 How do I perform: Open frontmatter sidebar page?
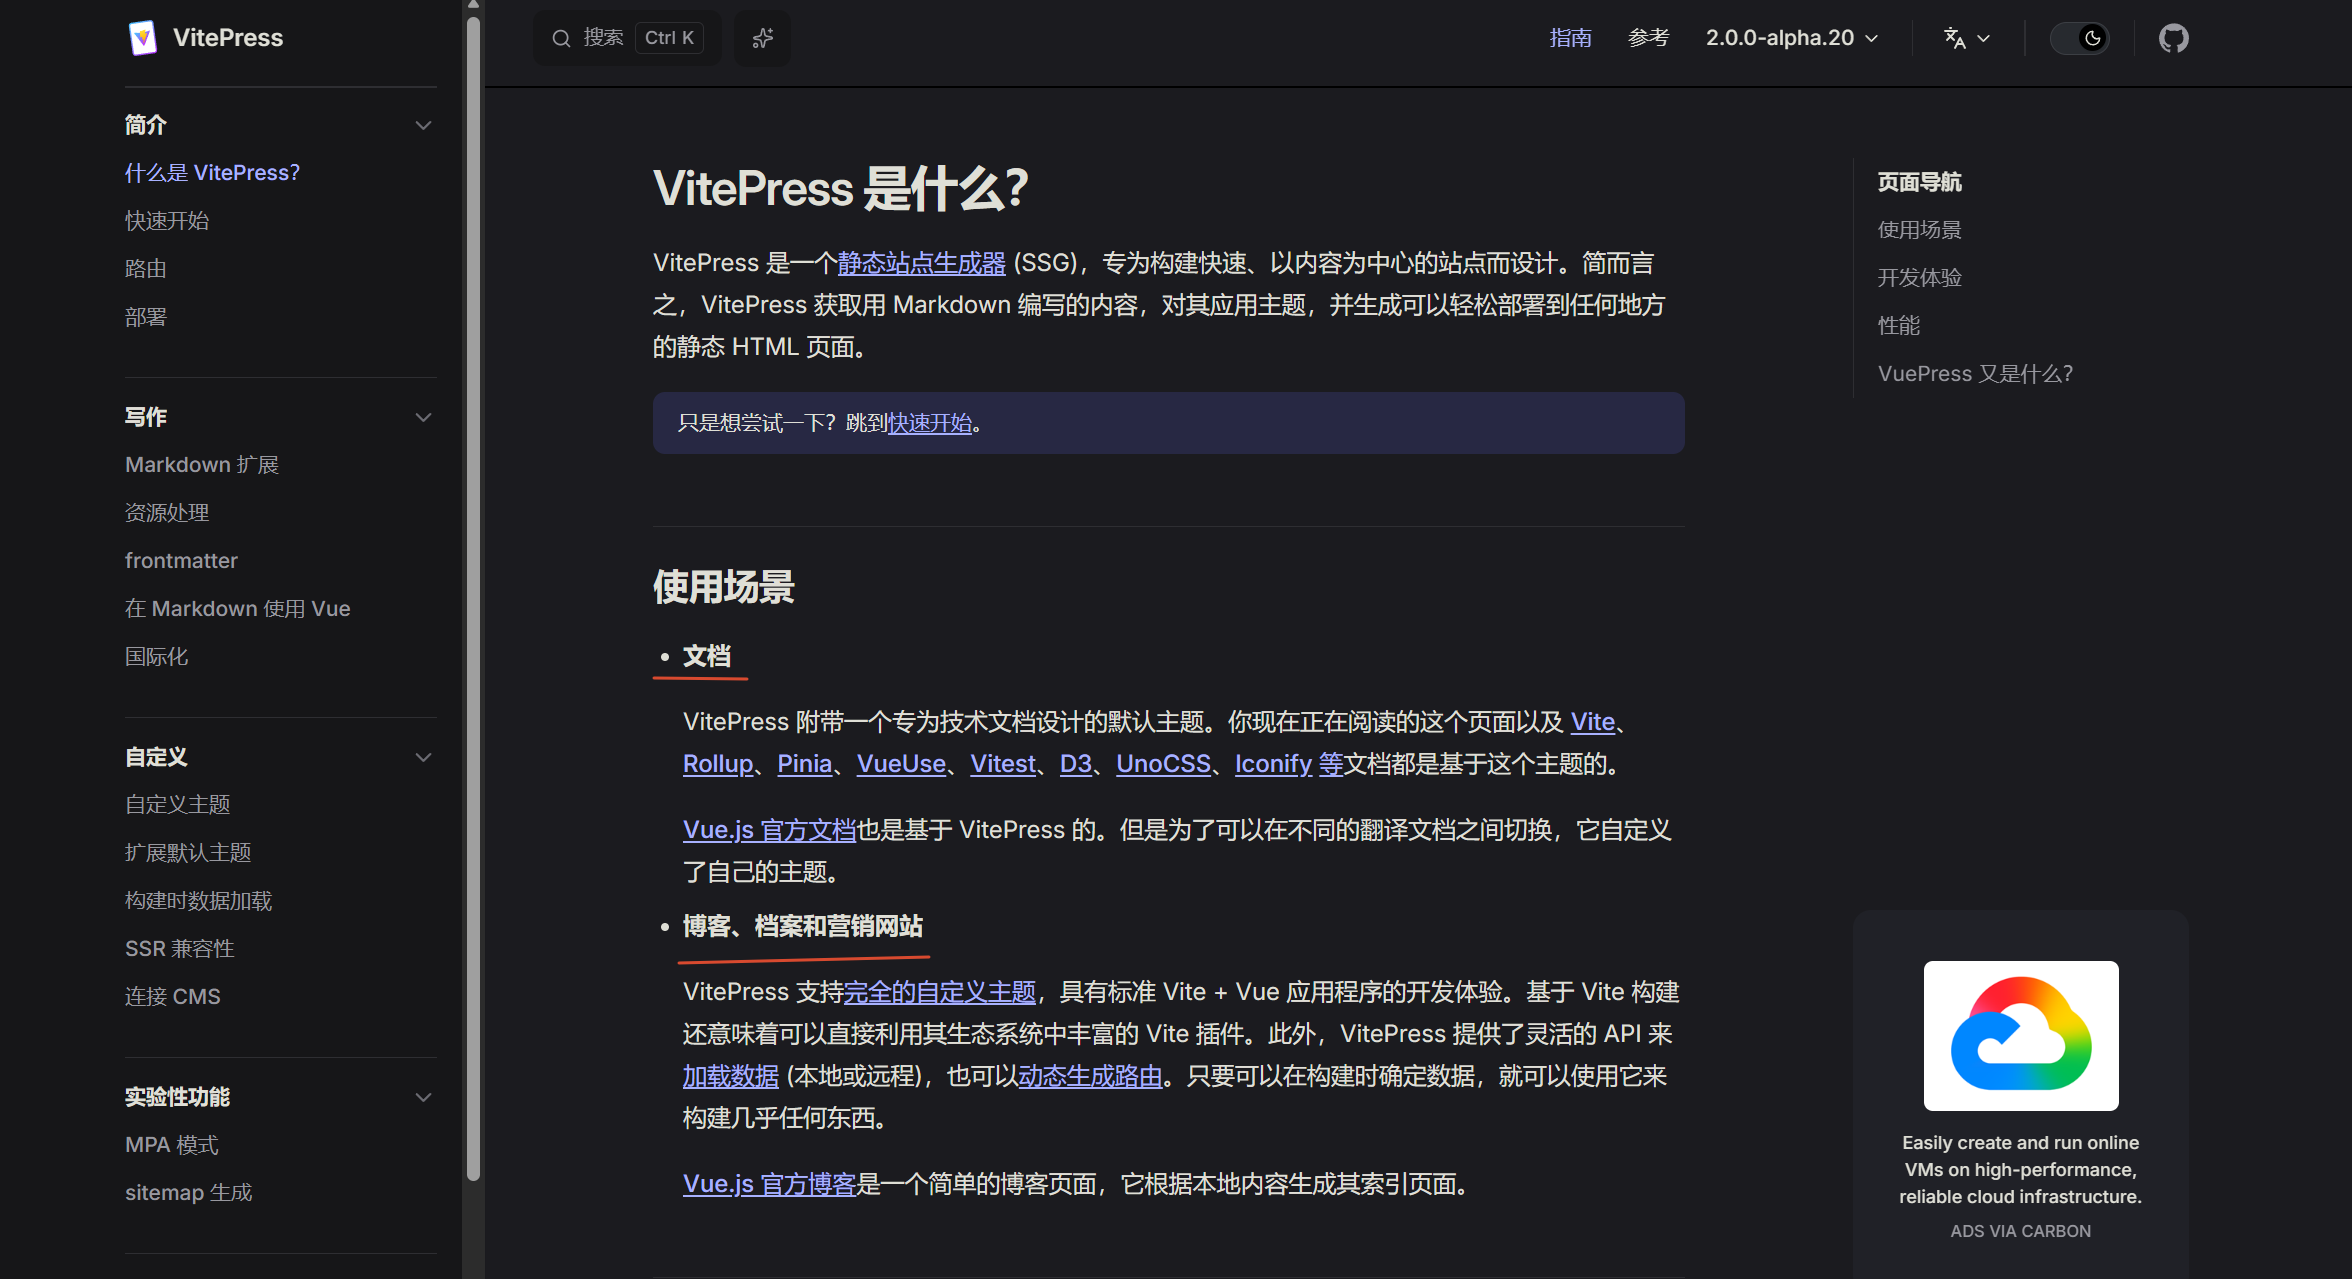tap(181, 561)
